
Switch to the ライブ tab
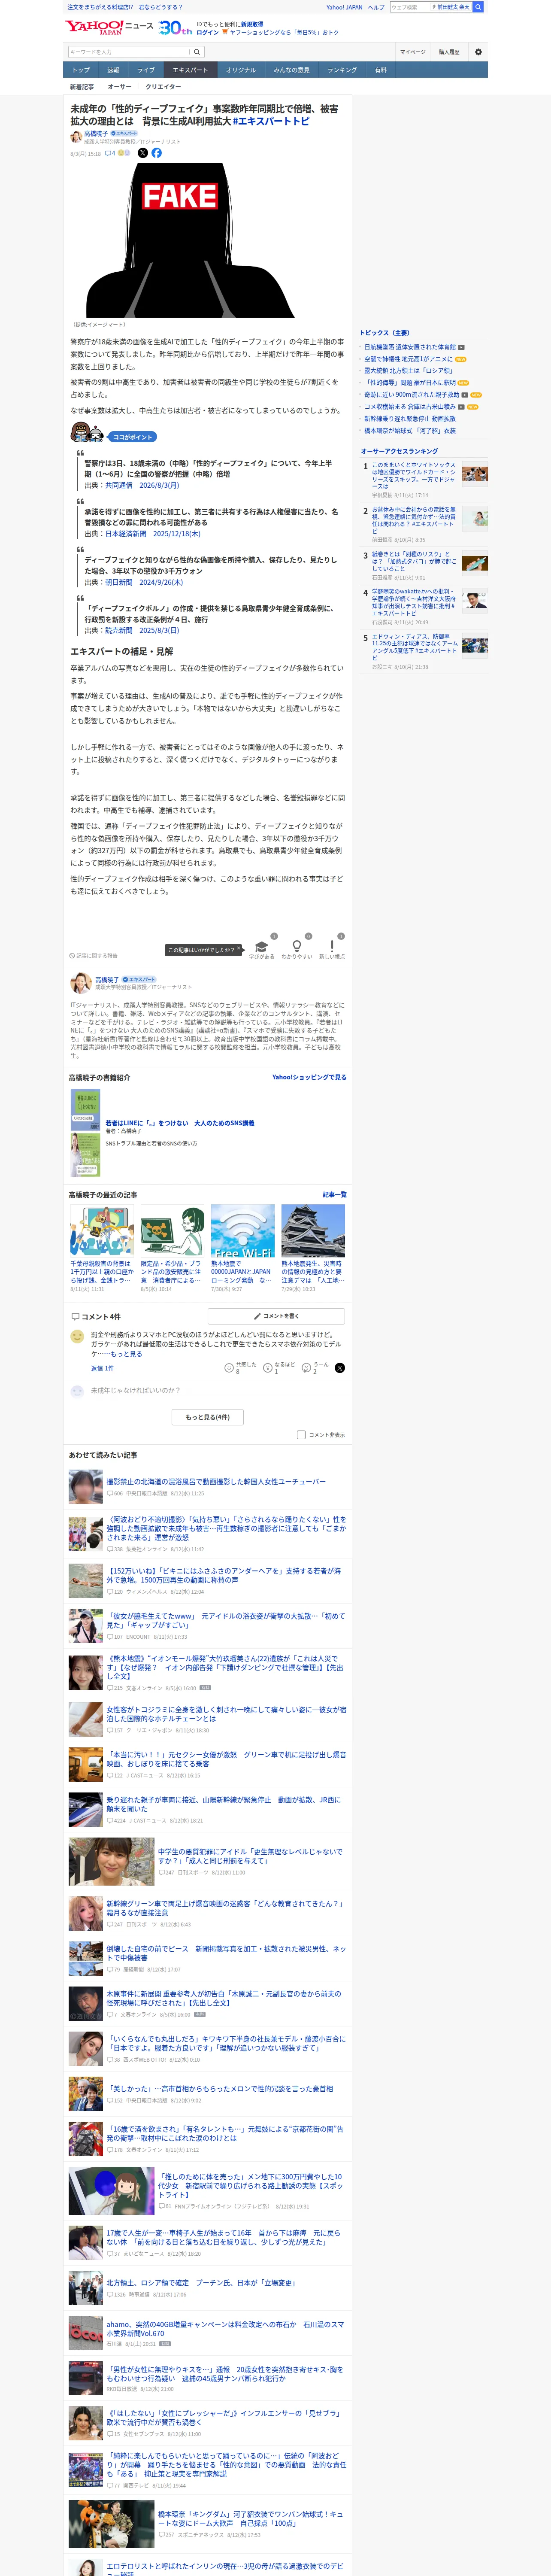(x=146, y=70)
